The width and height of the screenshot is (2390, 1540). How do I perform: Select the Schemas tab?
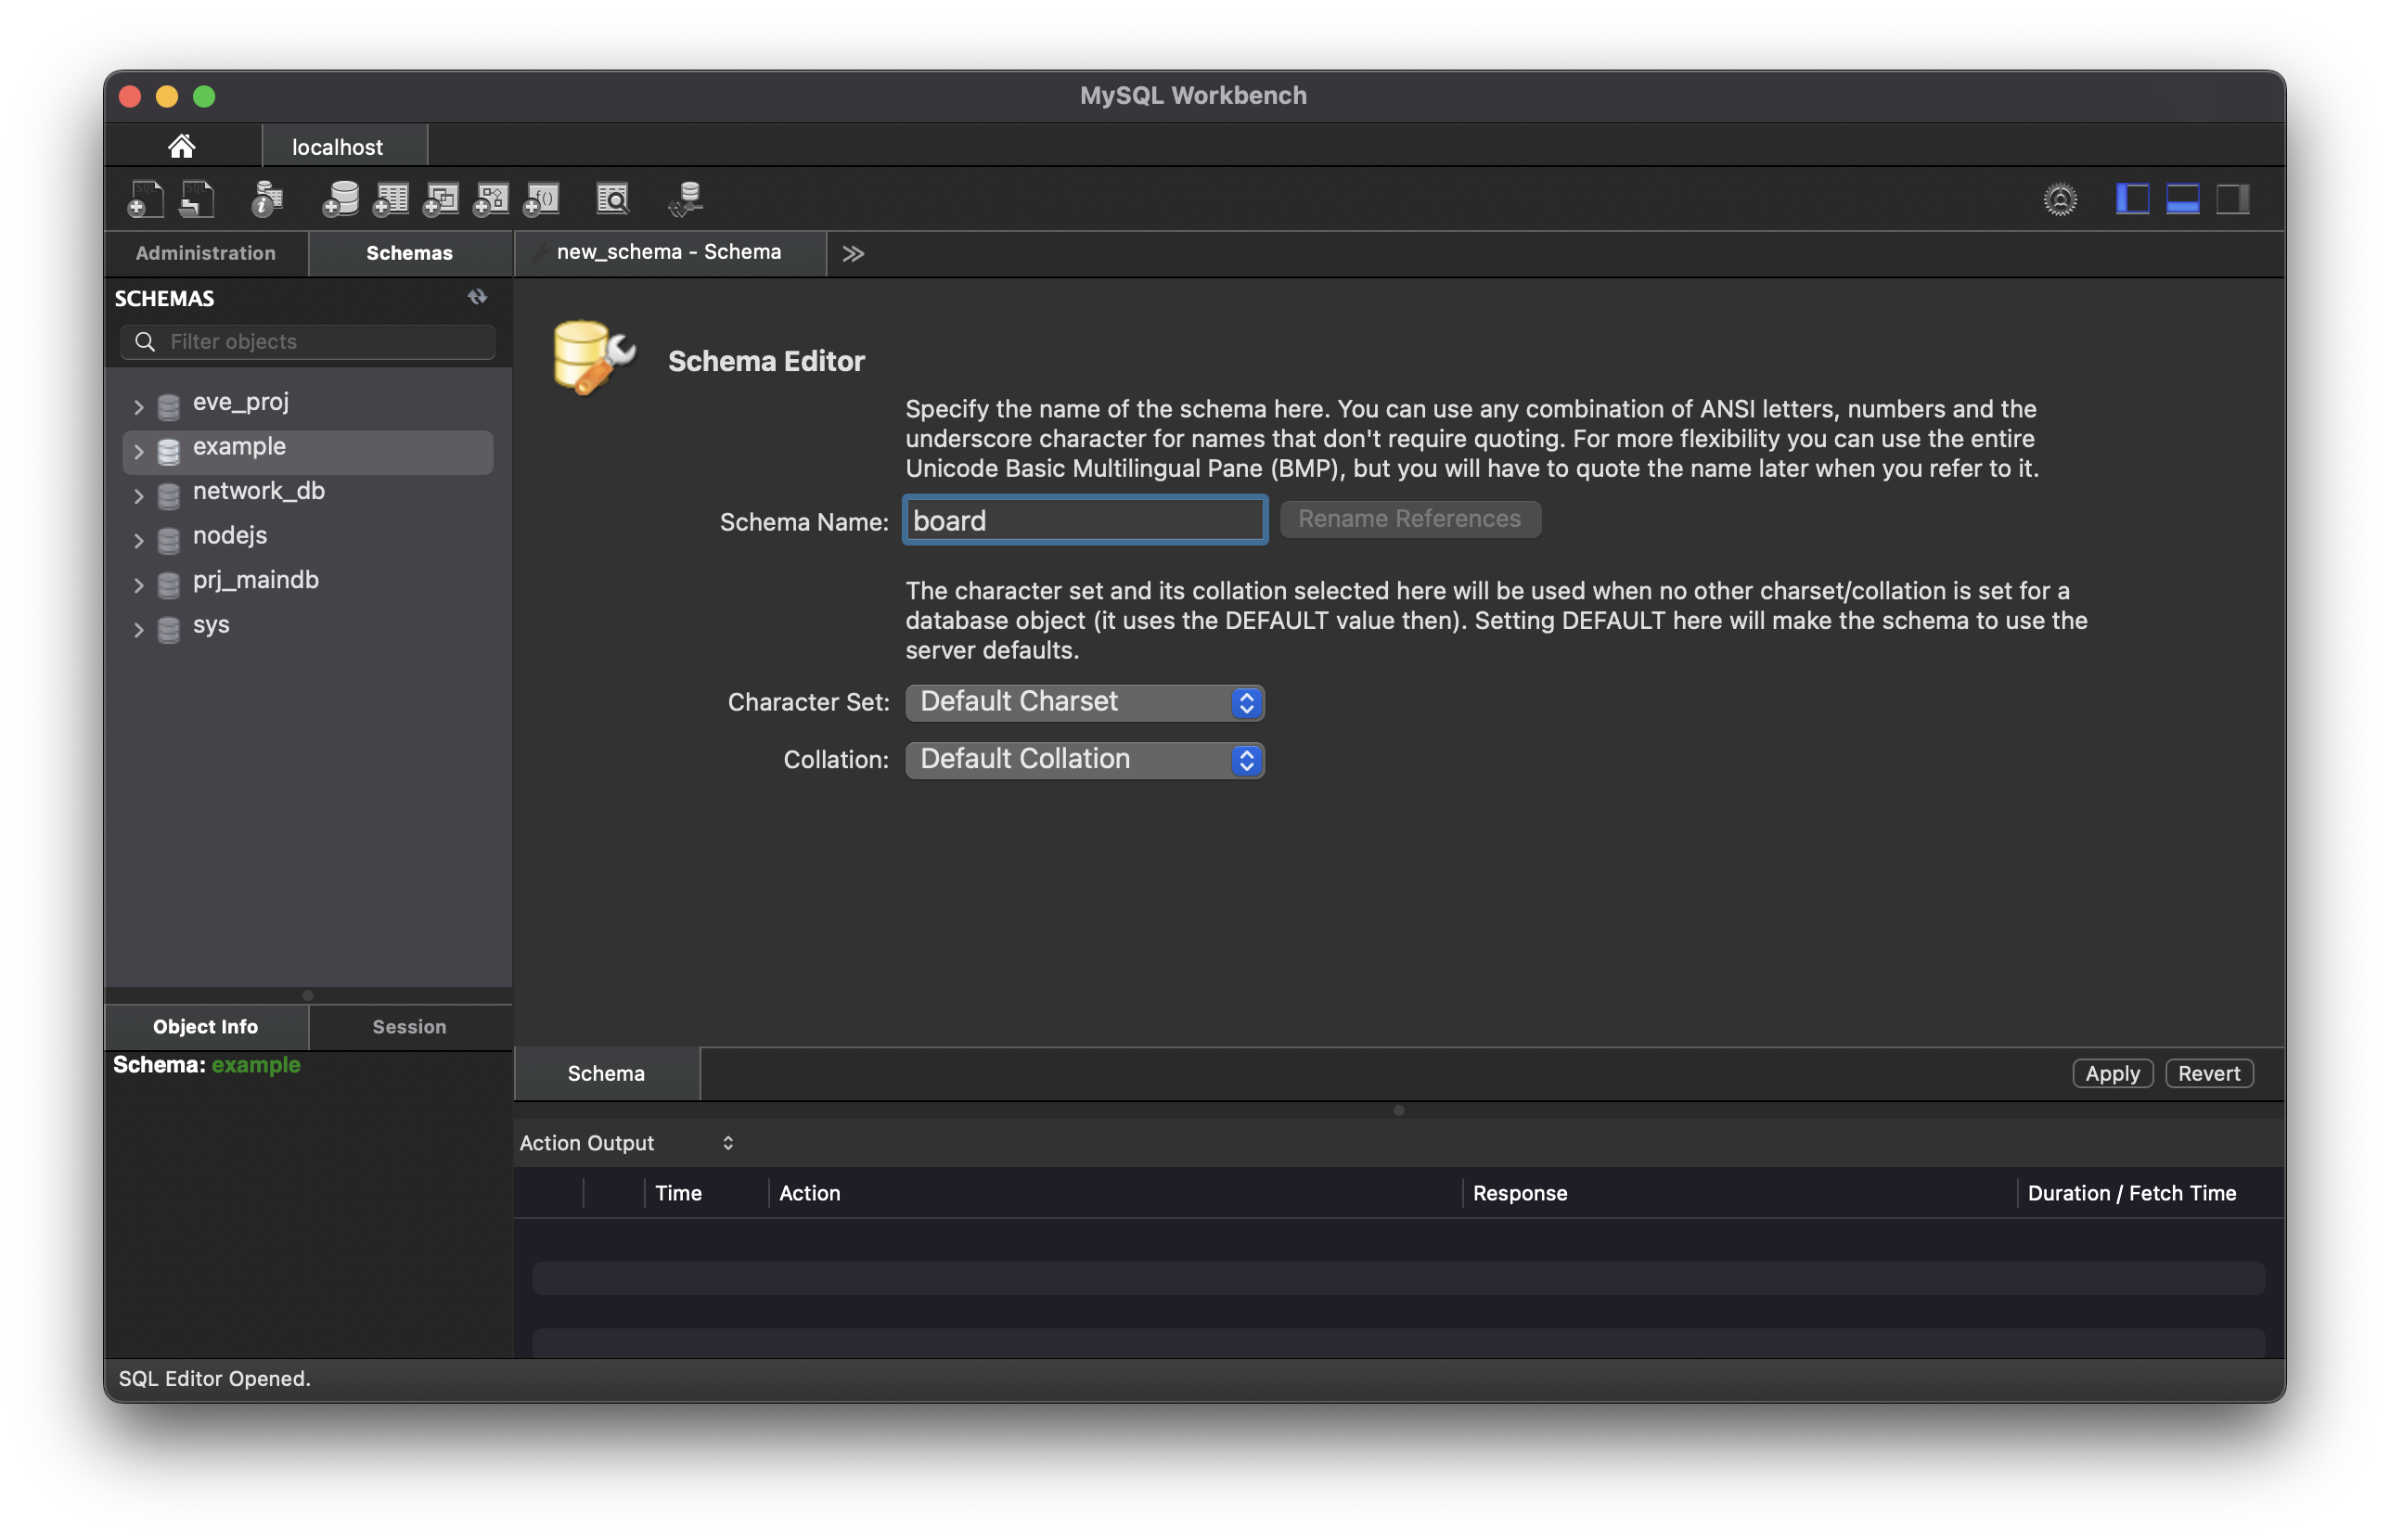[409, 253]
